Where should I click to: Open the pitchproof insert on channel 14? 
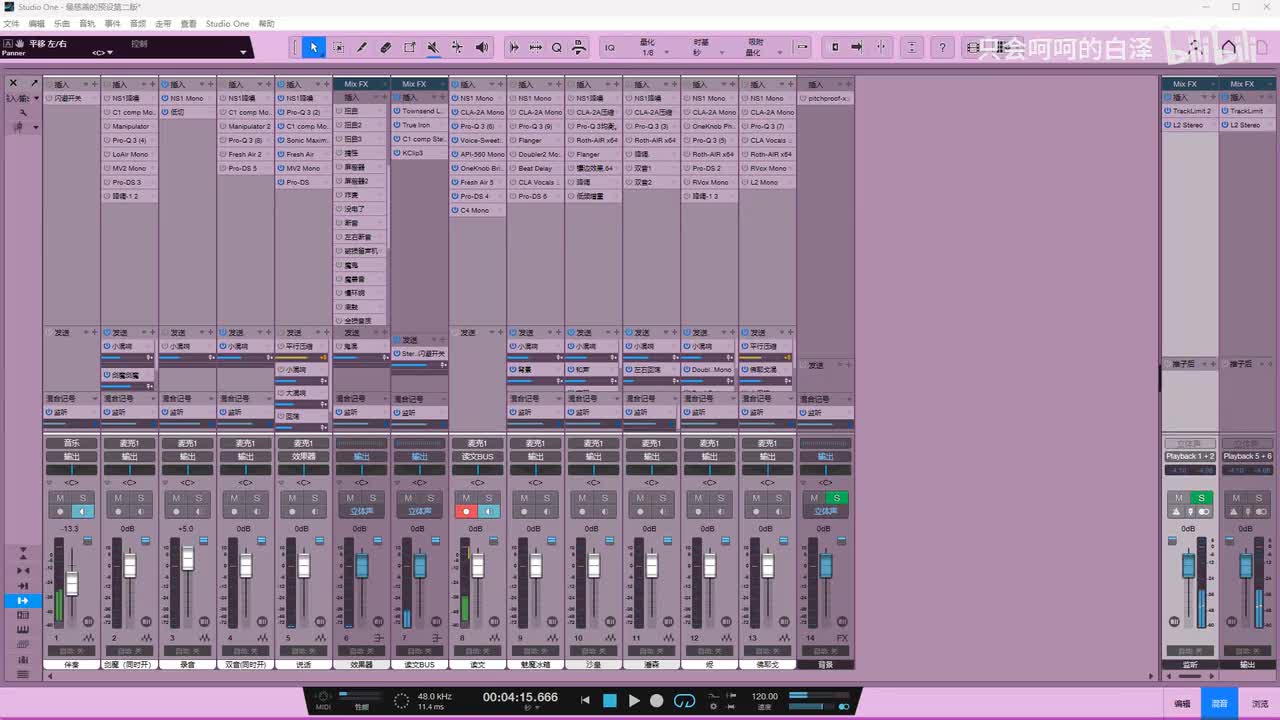pos(826,98)
